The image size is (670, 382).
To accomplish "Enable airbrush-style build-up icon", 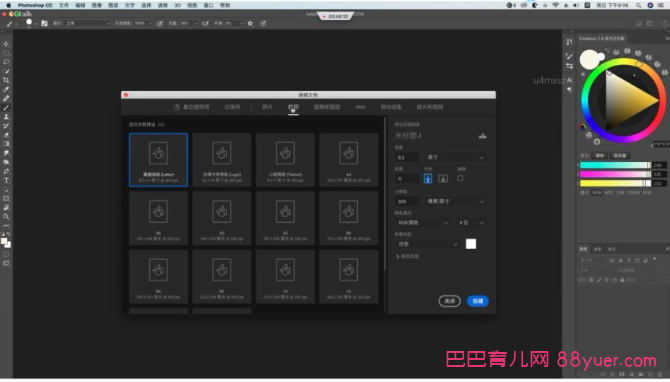I will point(206,24).
